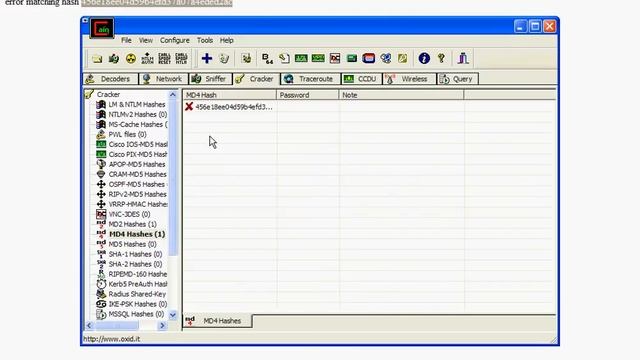Select MS-Cache Hashes in tree
Image resolution: width=640 pixels, height=360 pixels.
point(138,124)
